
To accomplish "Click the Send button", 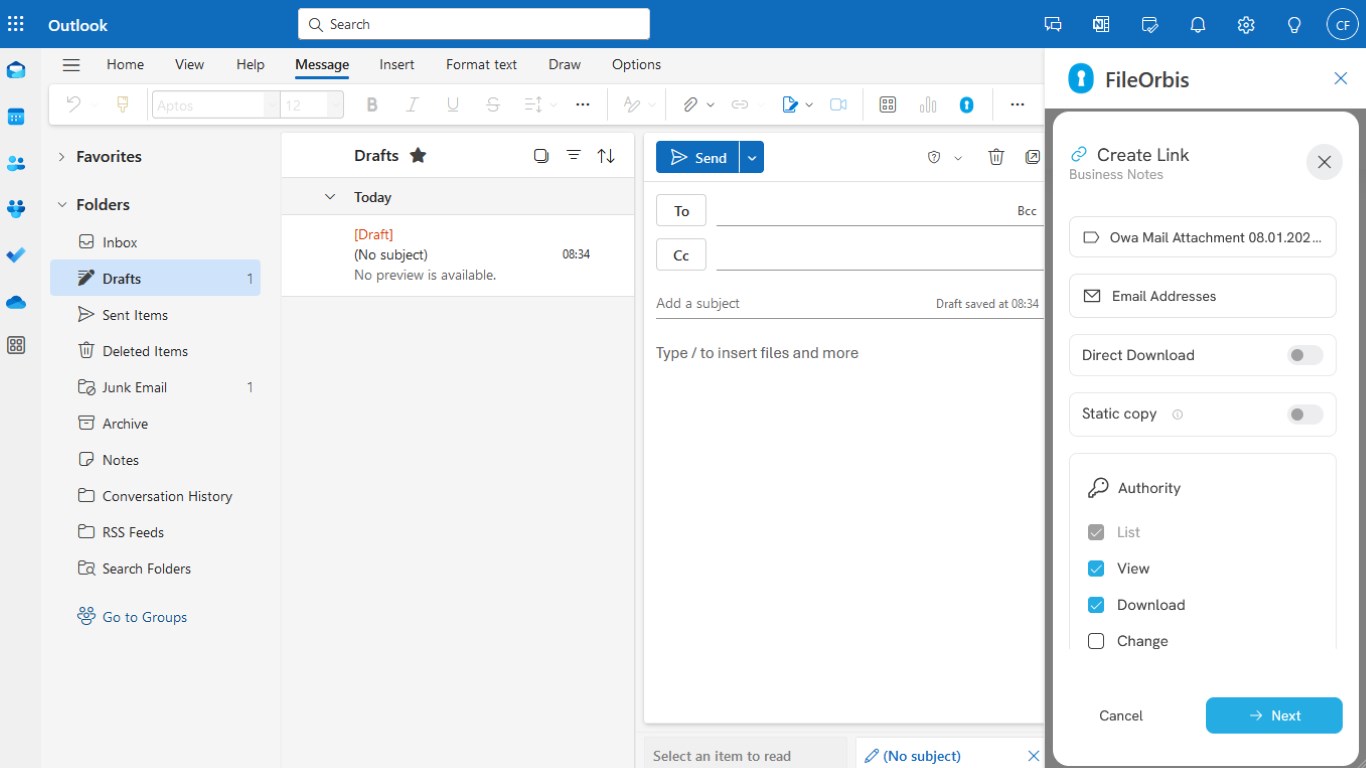I will coord(698,157).
